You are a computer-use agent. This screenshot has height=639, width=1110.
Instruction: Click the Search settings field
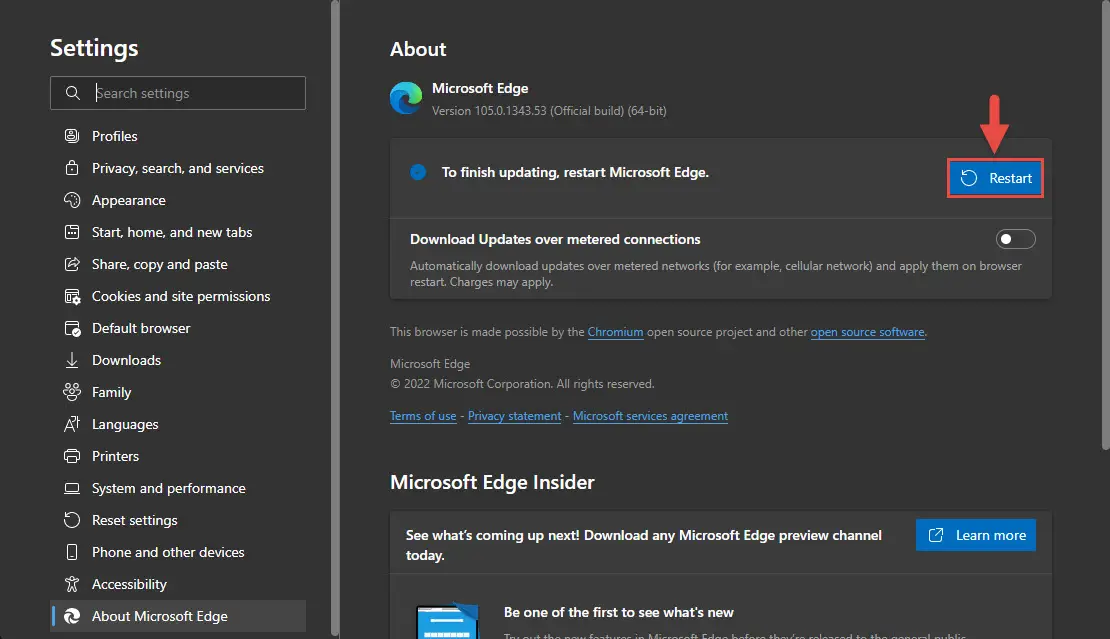(x=178, y=93)
